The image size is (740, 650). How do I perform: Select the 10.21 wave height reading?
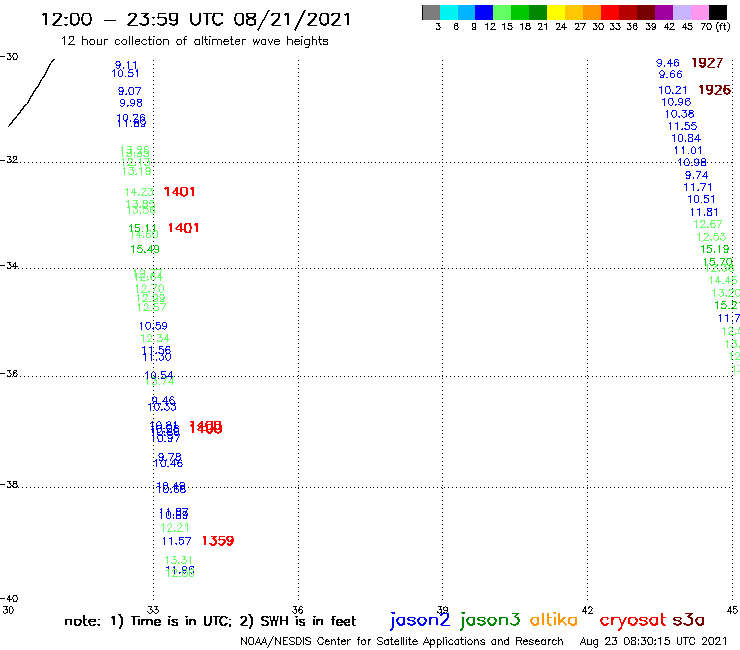(673, 90)
